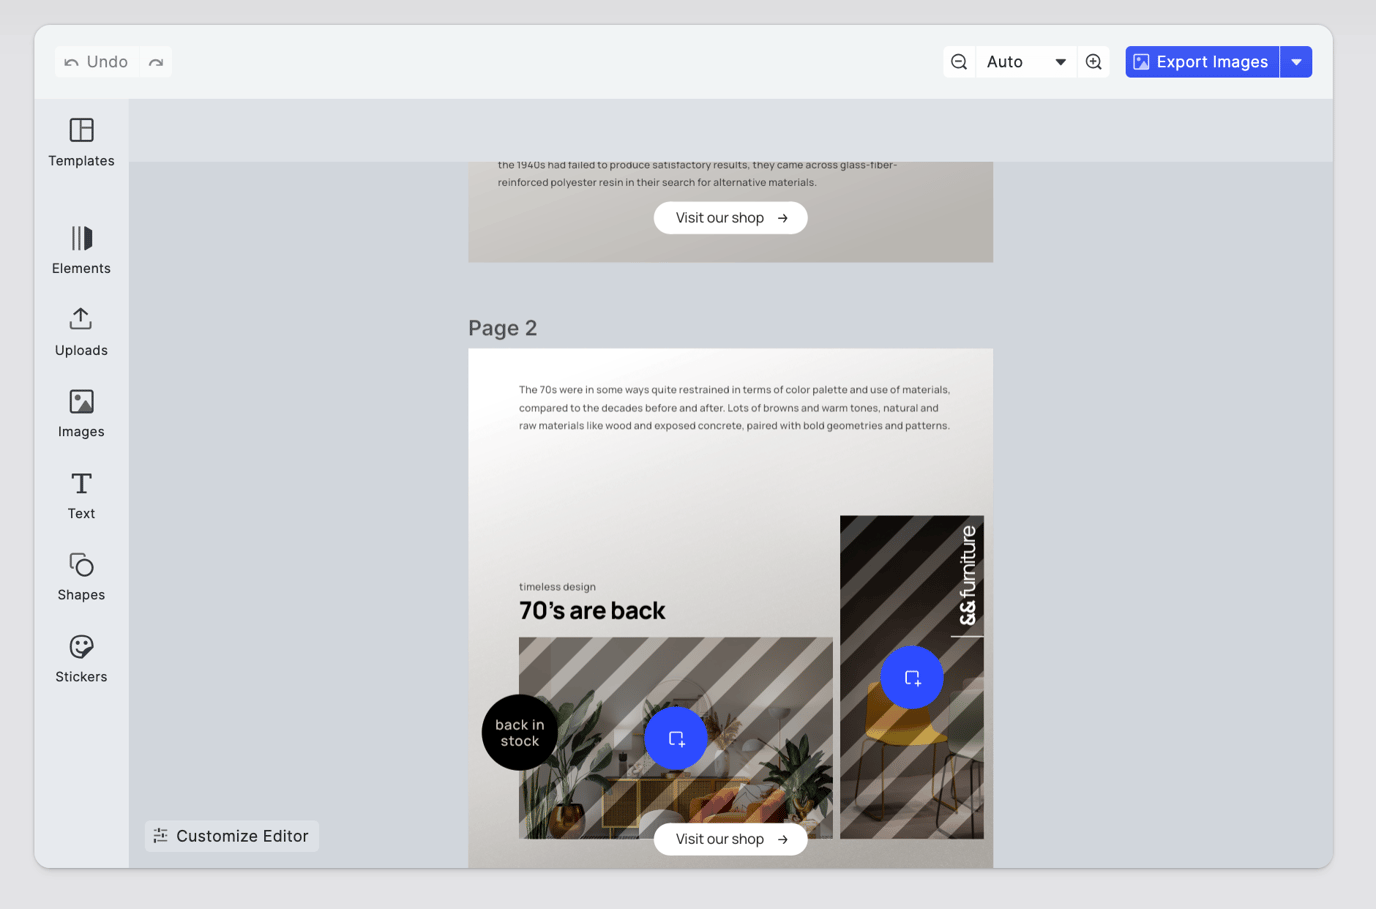Expand Customize Editor settings
Image resolution: width=1376 pixels, height=909 pixels.
click(x=231, y=835)
